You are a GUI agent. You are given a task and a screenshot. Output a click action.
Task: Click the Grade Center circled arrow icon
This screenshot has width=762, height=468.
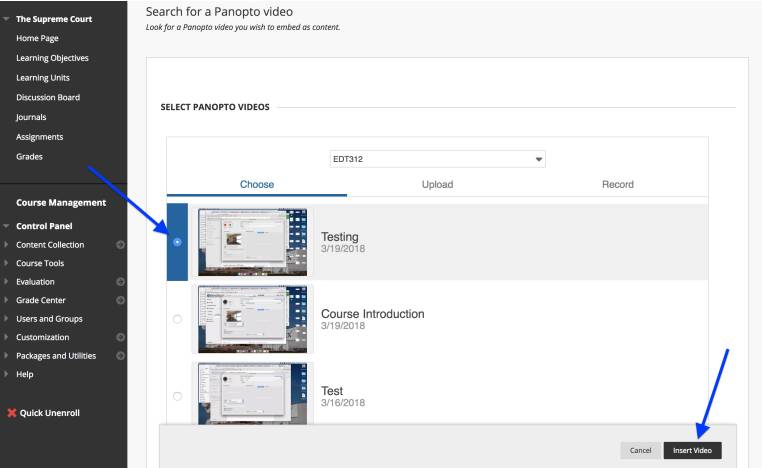click(x=120, y=300)
